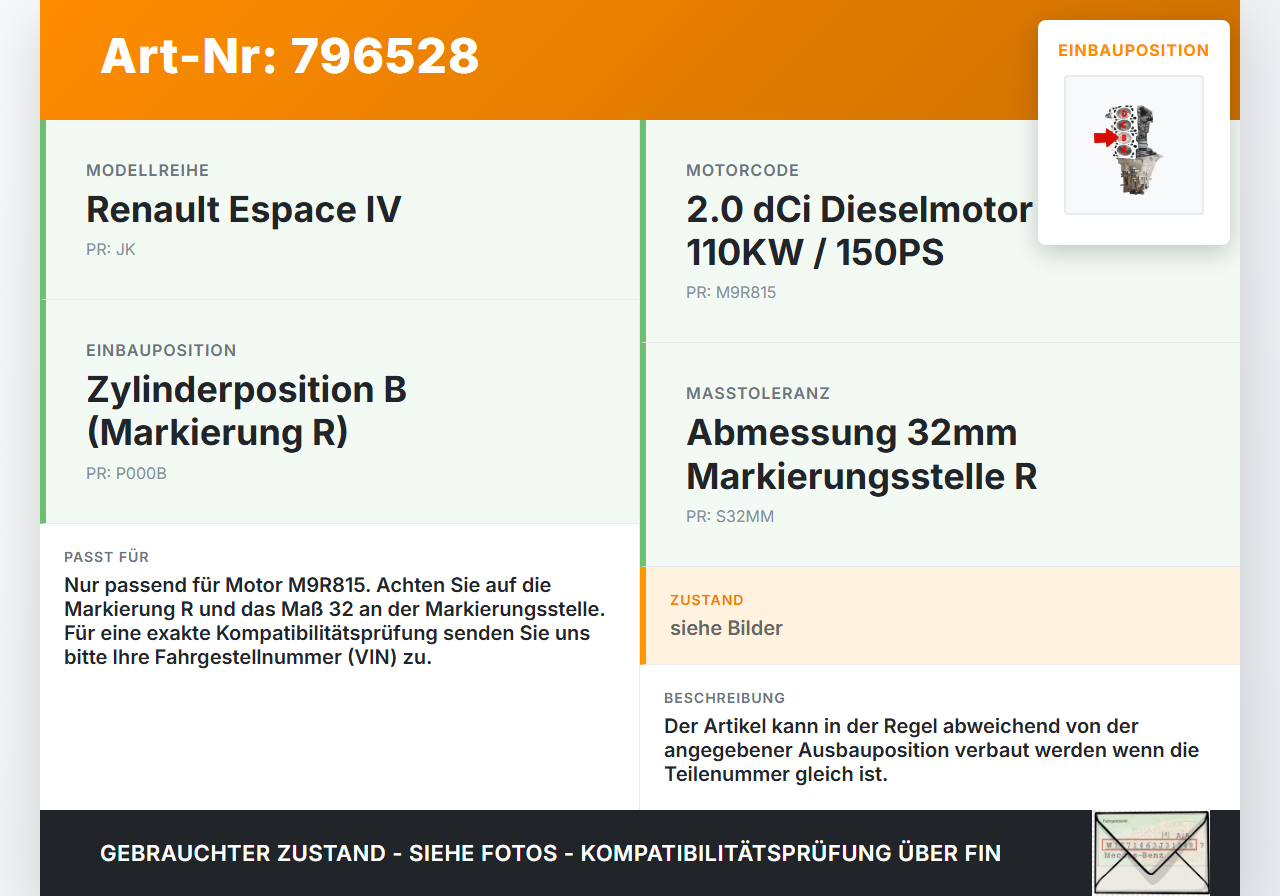Click the PASST FÜR label
The image size is (1280, 896).
[107, 557]
